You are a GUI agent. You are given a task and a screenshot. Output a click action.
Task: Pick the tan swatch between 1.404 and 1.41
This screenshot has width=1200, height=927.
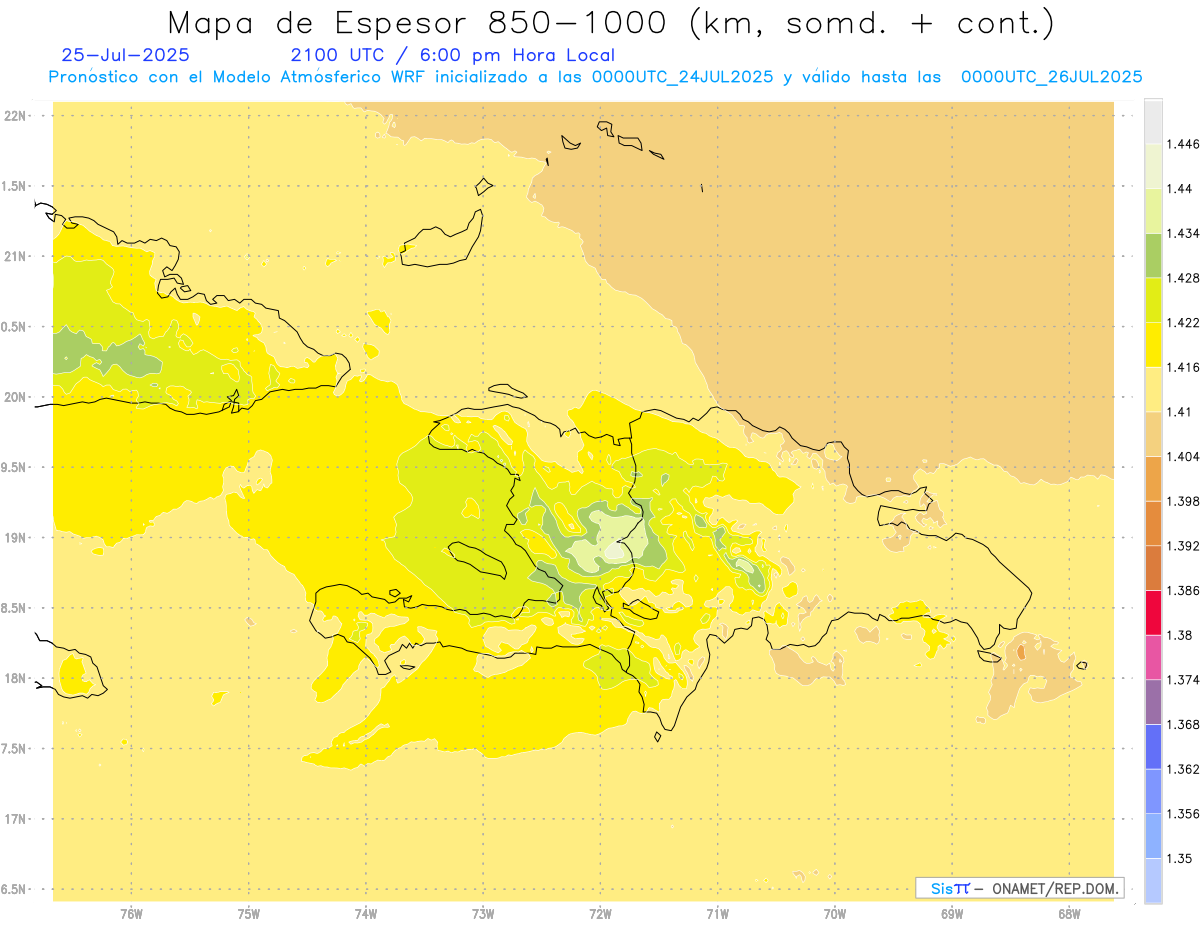pyautogui.click(x=1153, y=433)
